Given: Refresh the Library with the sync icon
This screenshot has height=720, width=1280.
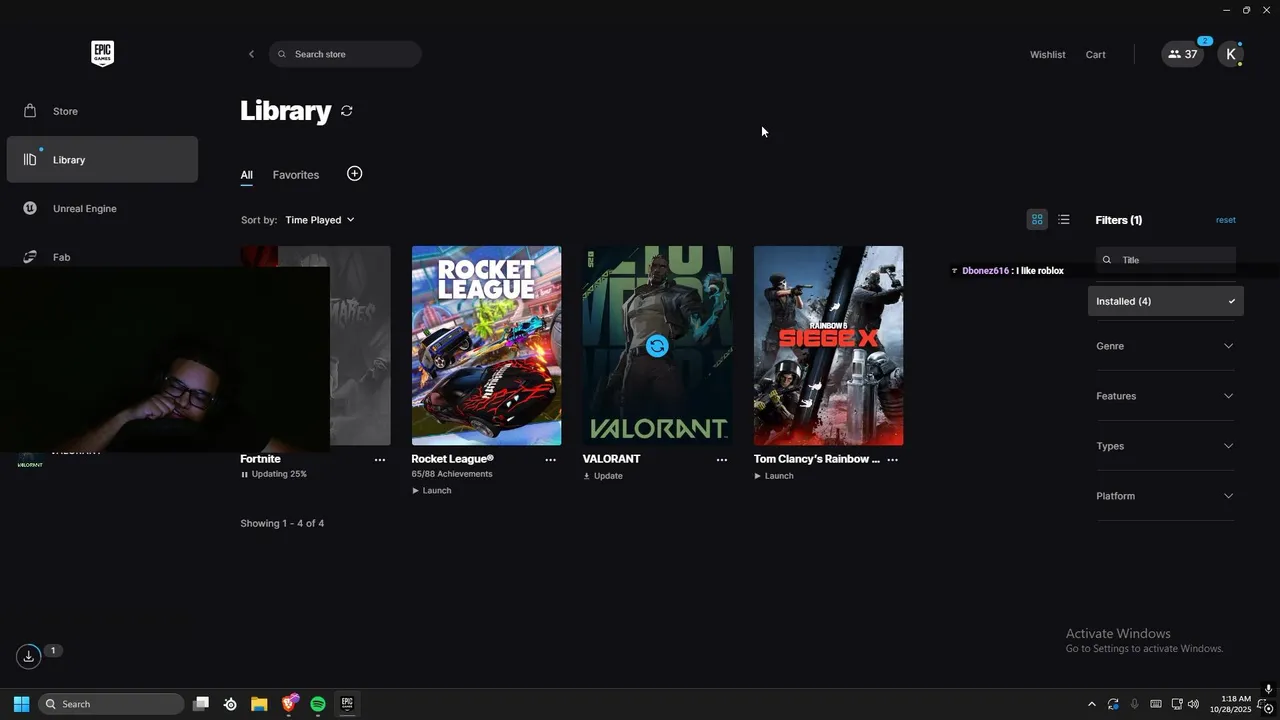Looking at the screenshot, I should click(347, 111).
